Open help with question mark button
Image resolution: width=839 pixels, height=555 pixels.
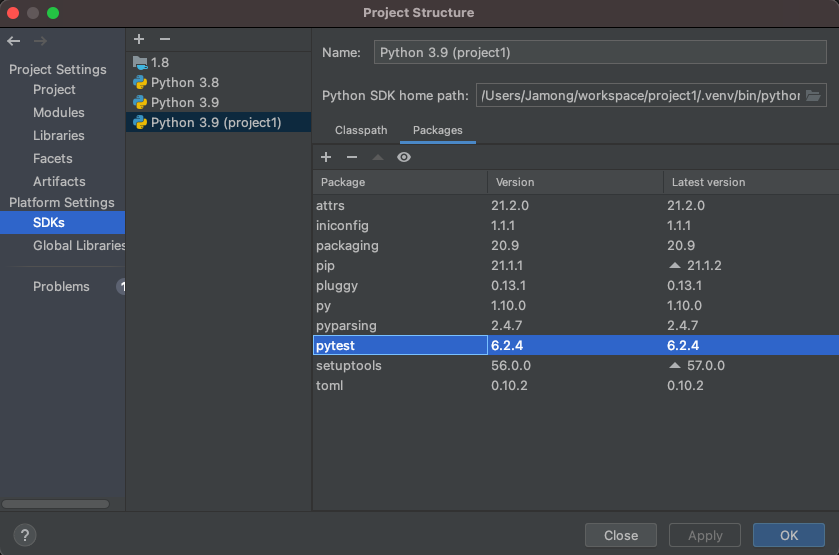[25, 535]
